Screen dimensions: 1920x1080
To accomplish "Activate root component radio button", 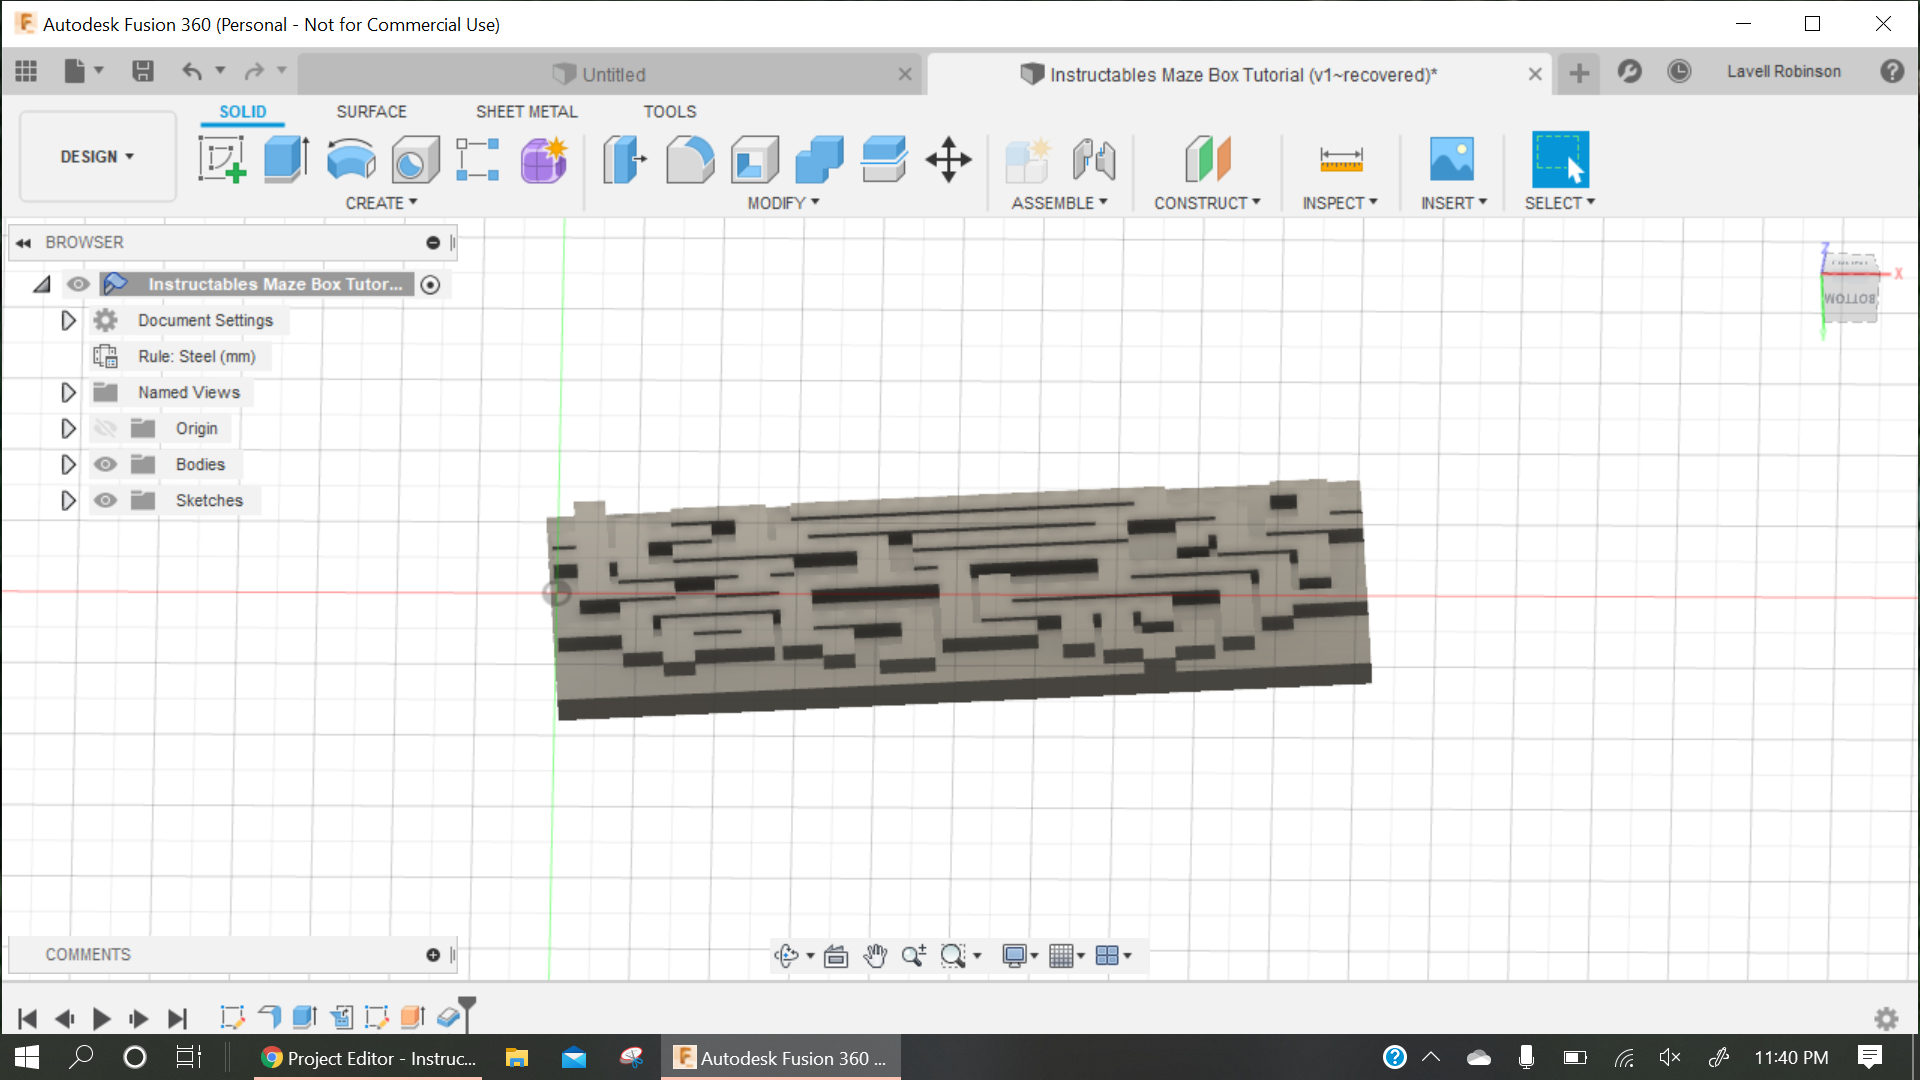I will (430, 285).
